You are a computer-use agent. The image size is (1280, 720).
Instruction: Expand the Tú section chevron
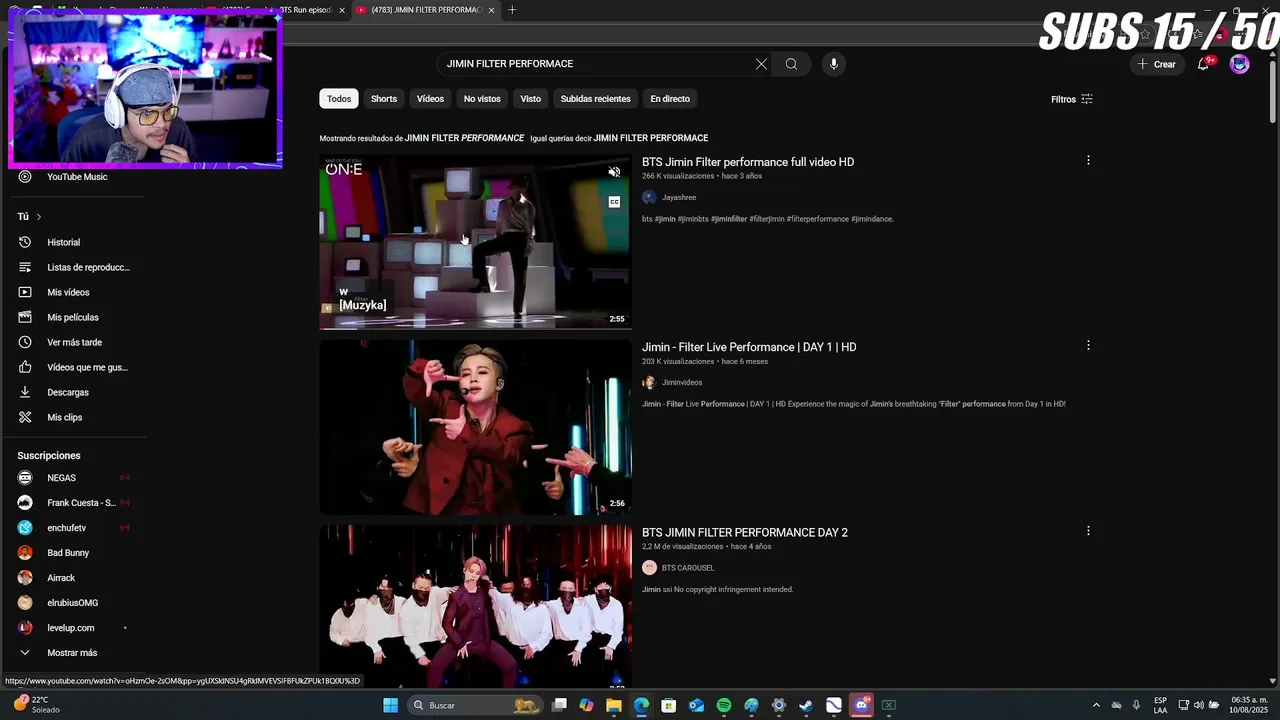point(39,217)
